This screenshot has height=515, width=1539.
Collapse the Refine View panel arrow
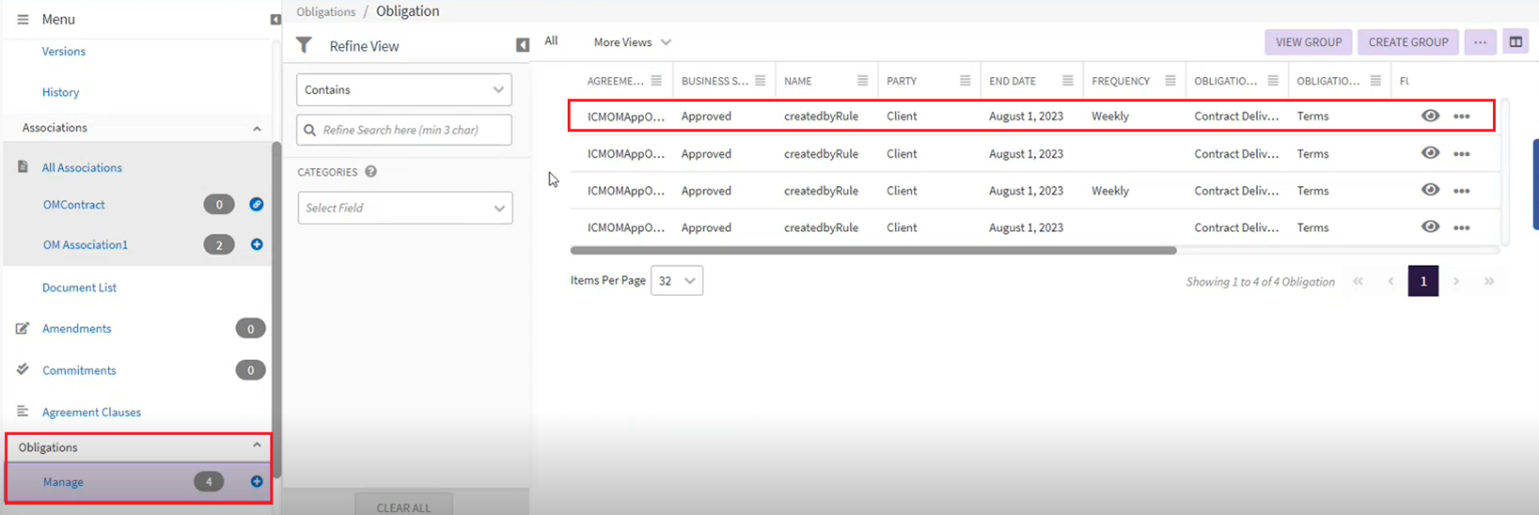click(x=522, y=46)
